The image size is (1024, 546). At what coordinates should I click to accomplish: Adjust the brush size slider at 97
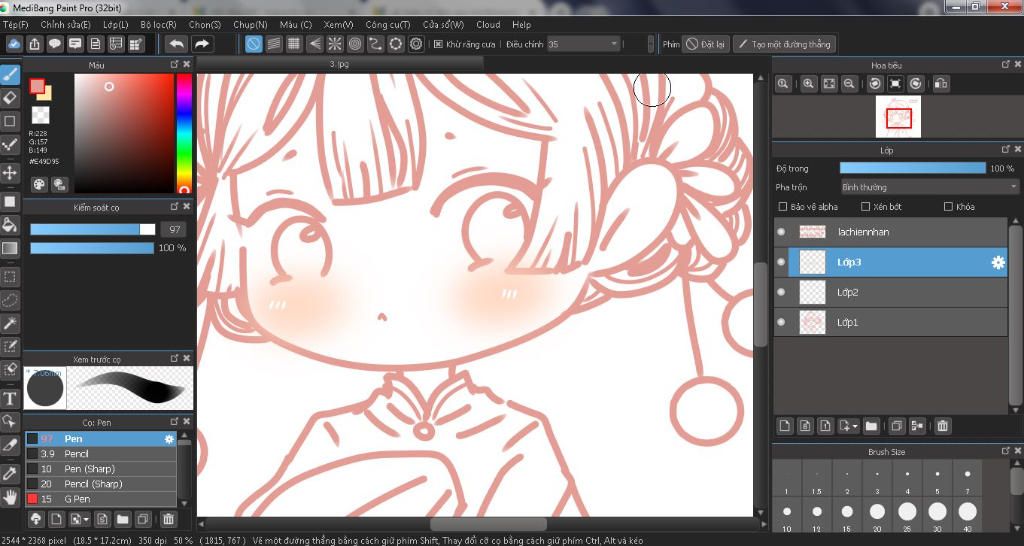[x=92, y=229]
